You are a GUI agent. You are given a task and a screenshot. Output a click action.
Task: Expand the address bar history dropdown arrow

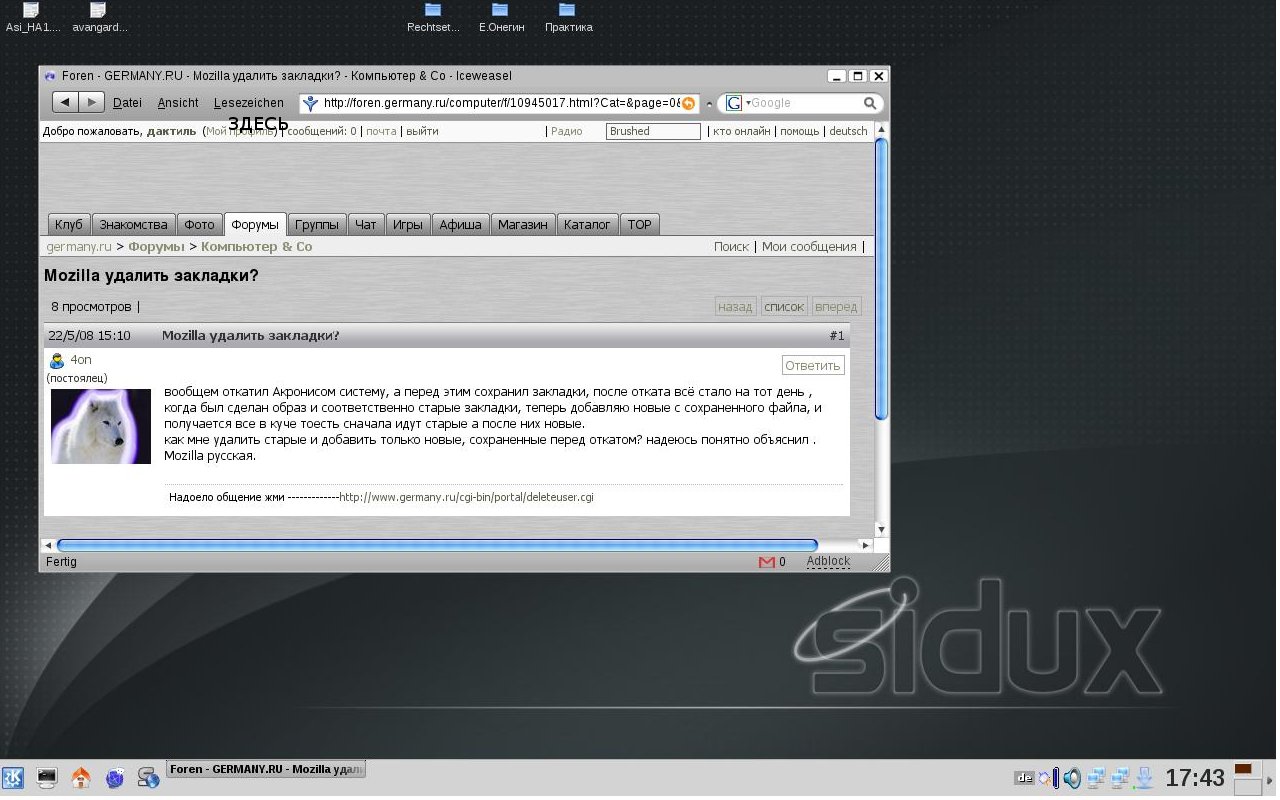point(709,104)
